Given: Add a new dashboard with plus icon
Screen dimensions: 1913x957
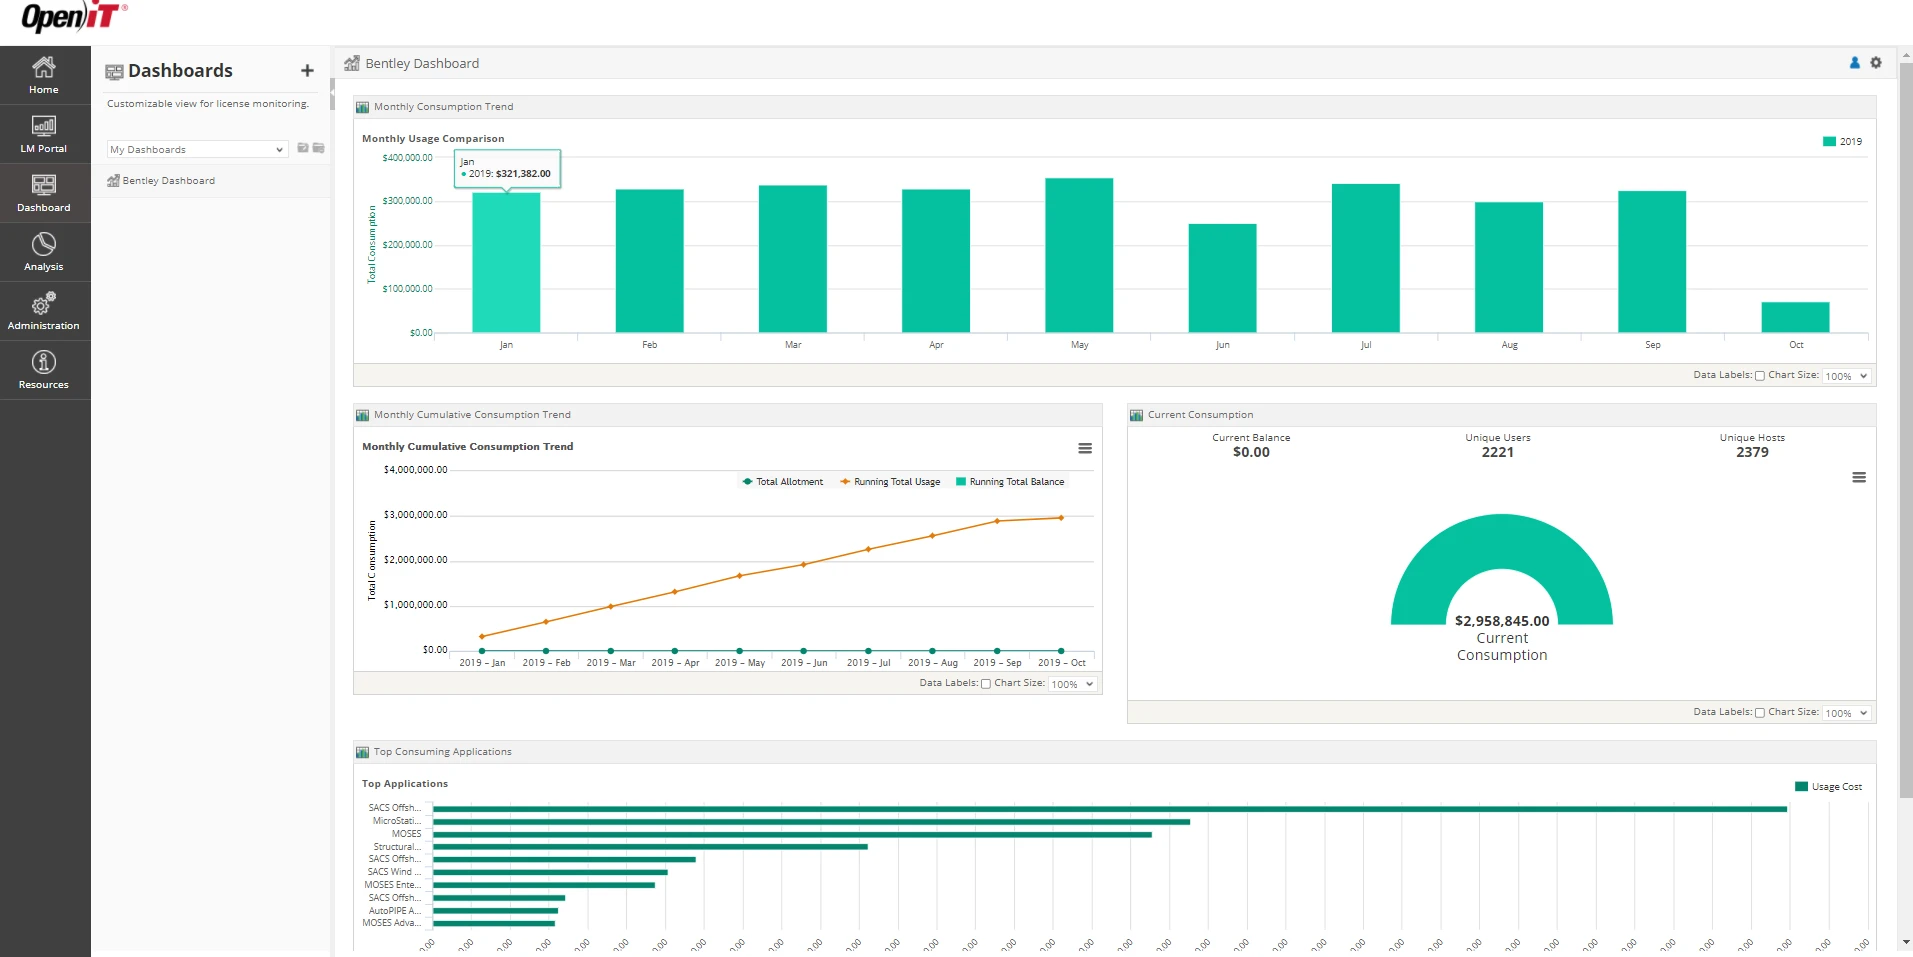Looking at the screenshot, I should pos(307,71).
